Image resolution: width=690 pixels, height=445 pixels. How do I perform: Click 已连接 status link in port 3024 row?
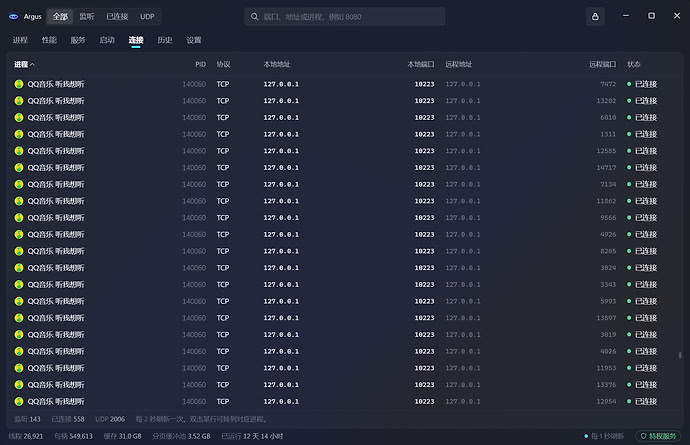coord(646,268)
